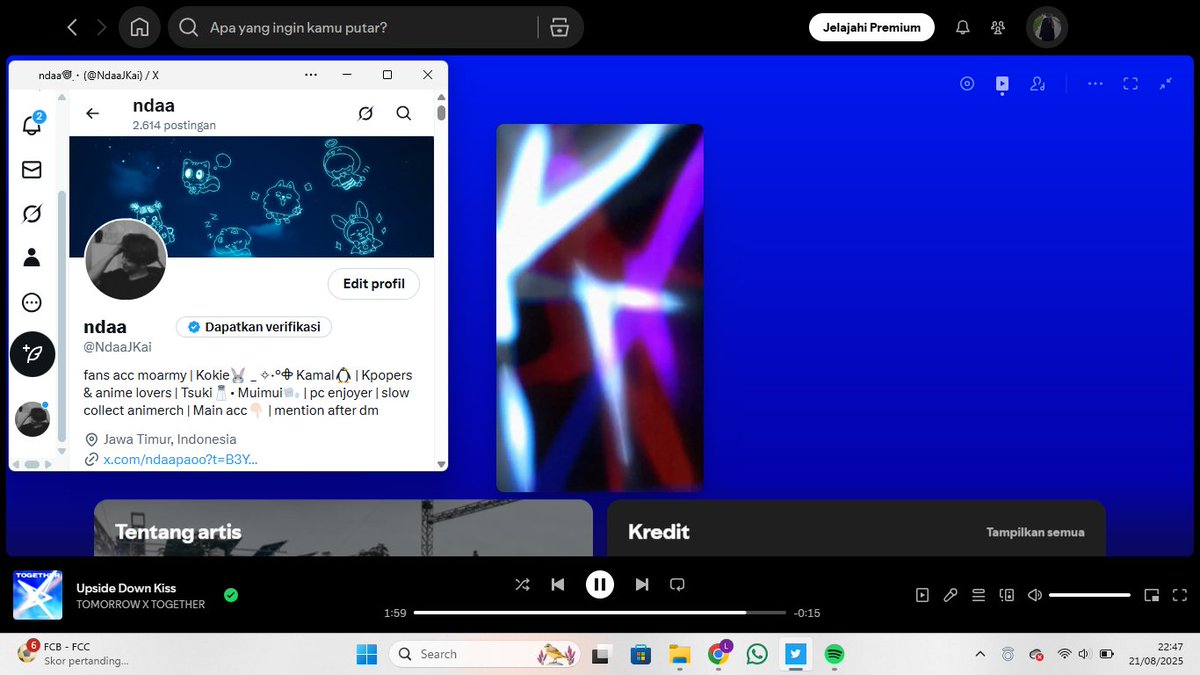This screenshot has height=675, width=1200.
Task: Skip to the next track
Action: point(642,584)
